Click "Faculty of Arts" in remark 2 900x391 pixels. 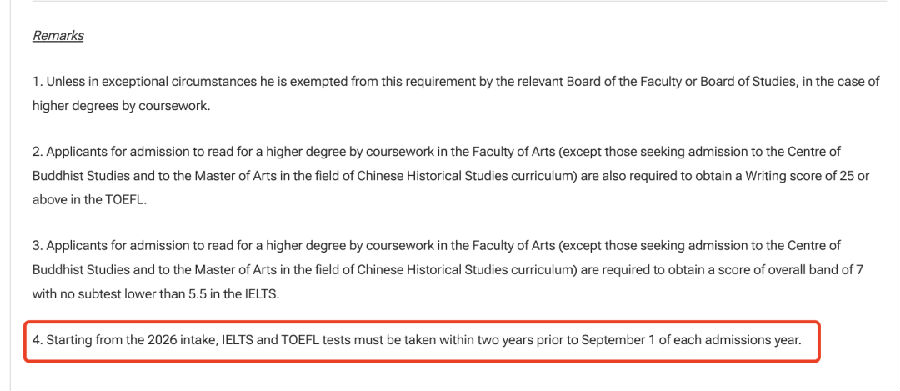[510, 152]
